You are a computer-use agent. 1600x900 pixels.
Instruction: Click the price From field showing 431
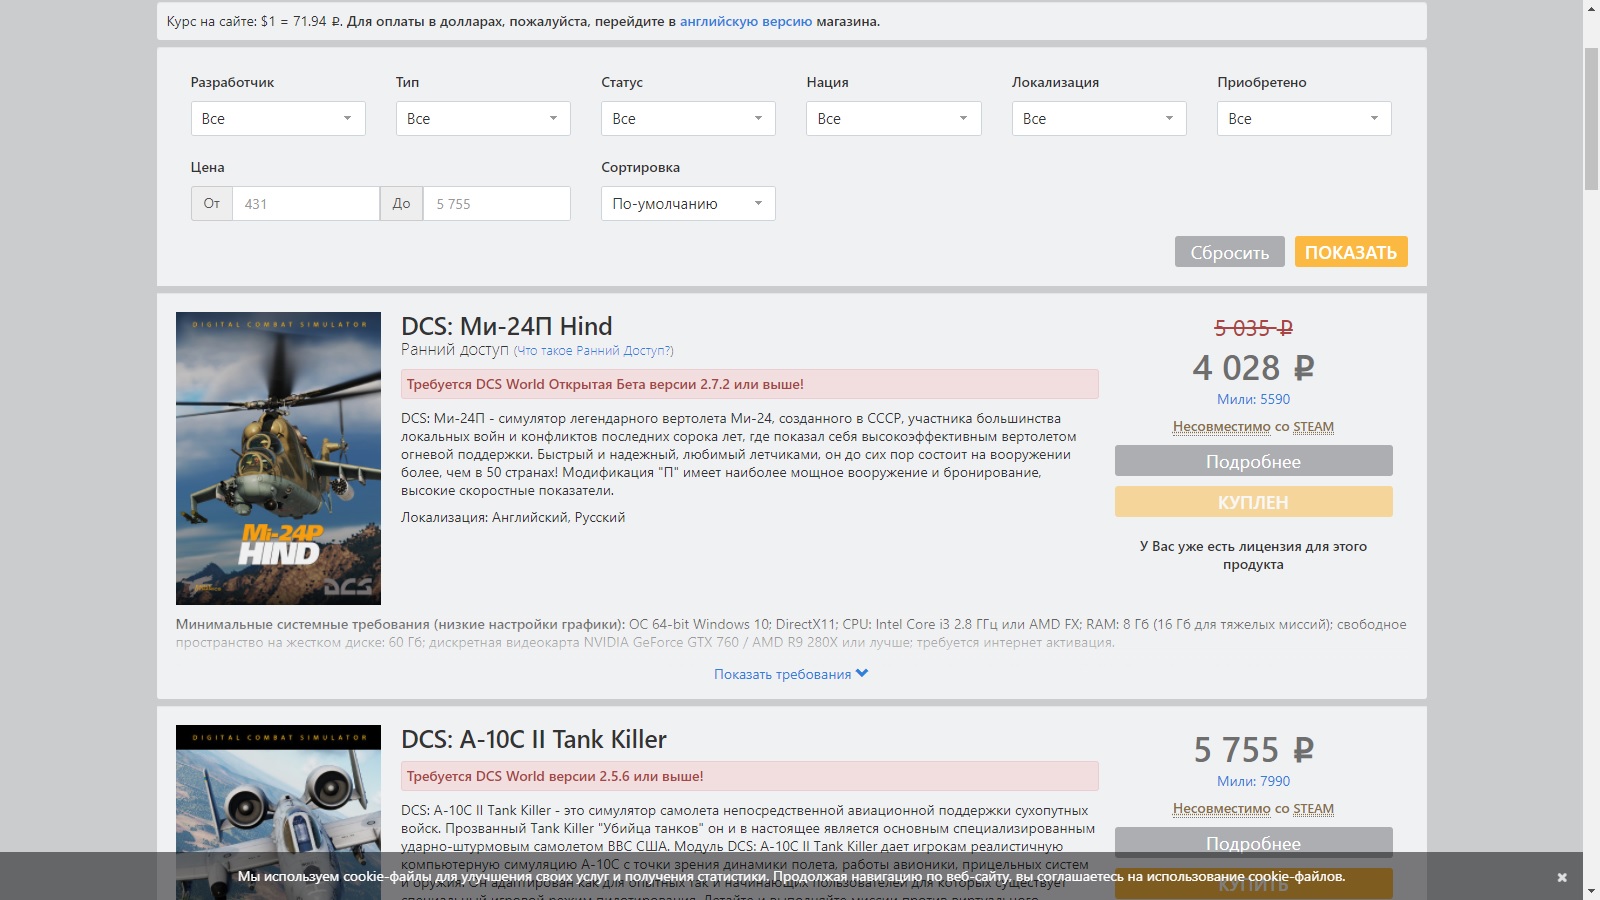tap(306, 203)
